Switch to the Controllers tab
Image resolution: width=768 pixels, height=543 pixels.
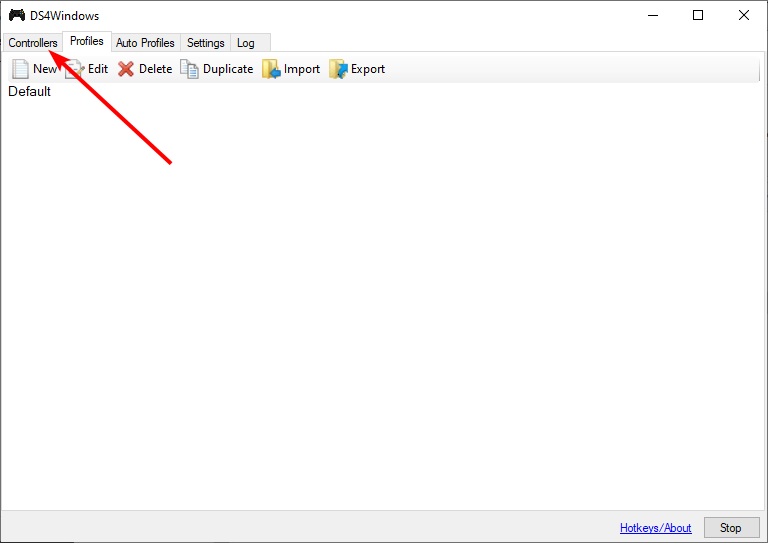(x=32, y=43)
